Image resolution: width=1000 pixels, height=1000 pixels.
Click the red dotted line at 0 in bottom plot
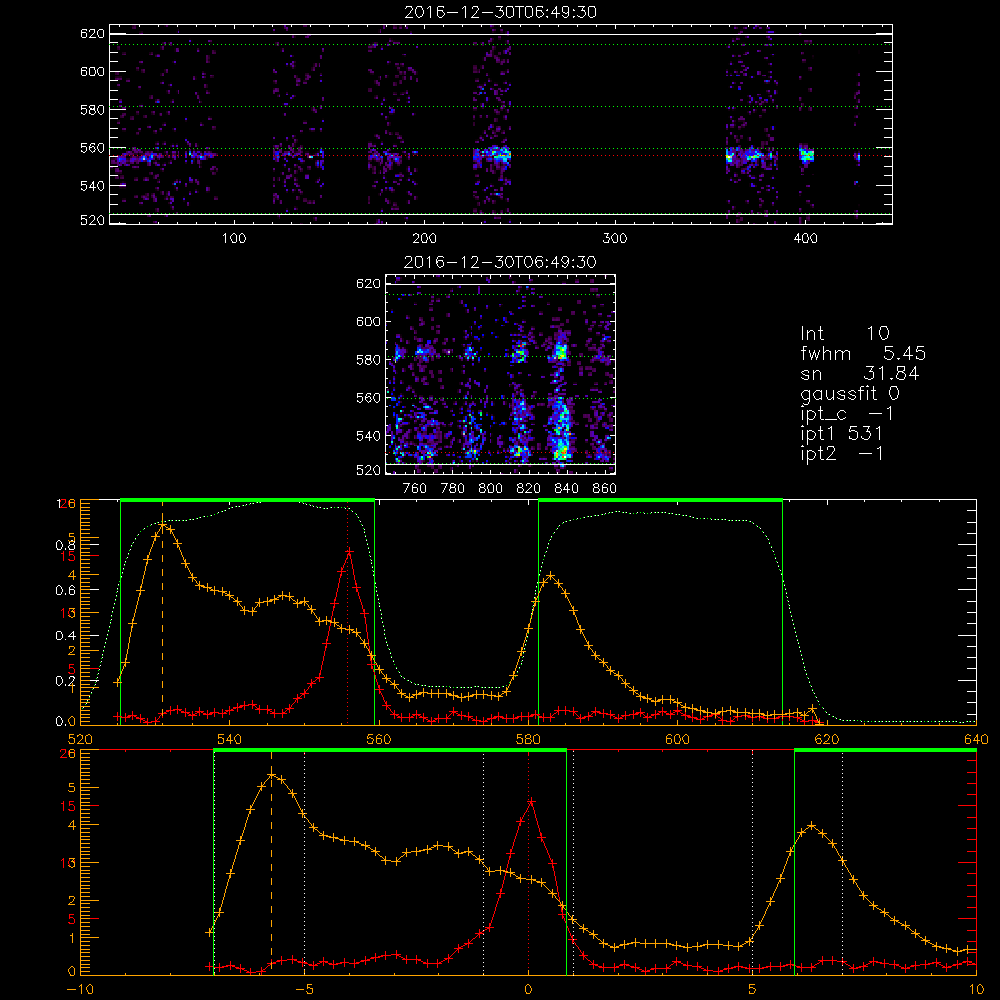tap(529, 862)
